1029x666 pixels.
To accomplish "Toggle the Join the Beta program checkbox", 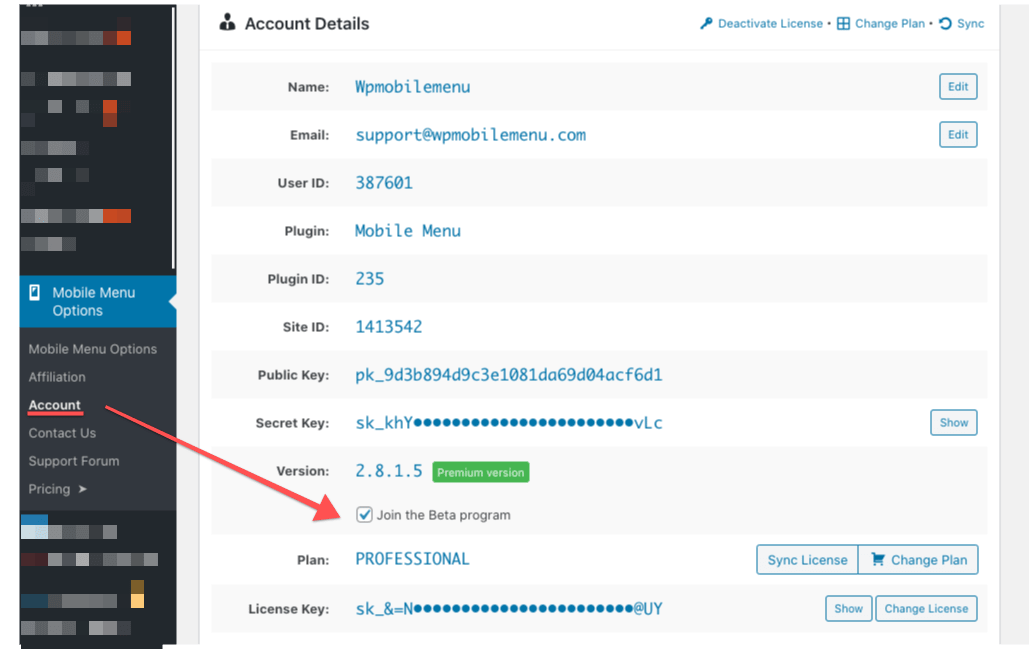I will (364, 514).
